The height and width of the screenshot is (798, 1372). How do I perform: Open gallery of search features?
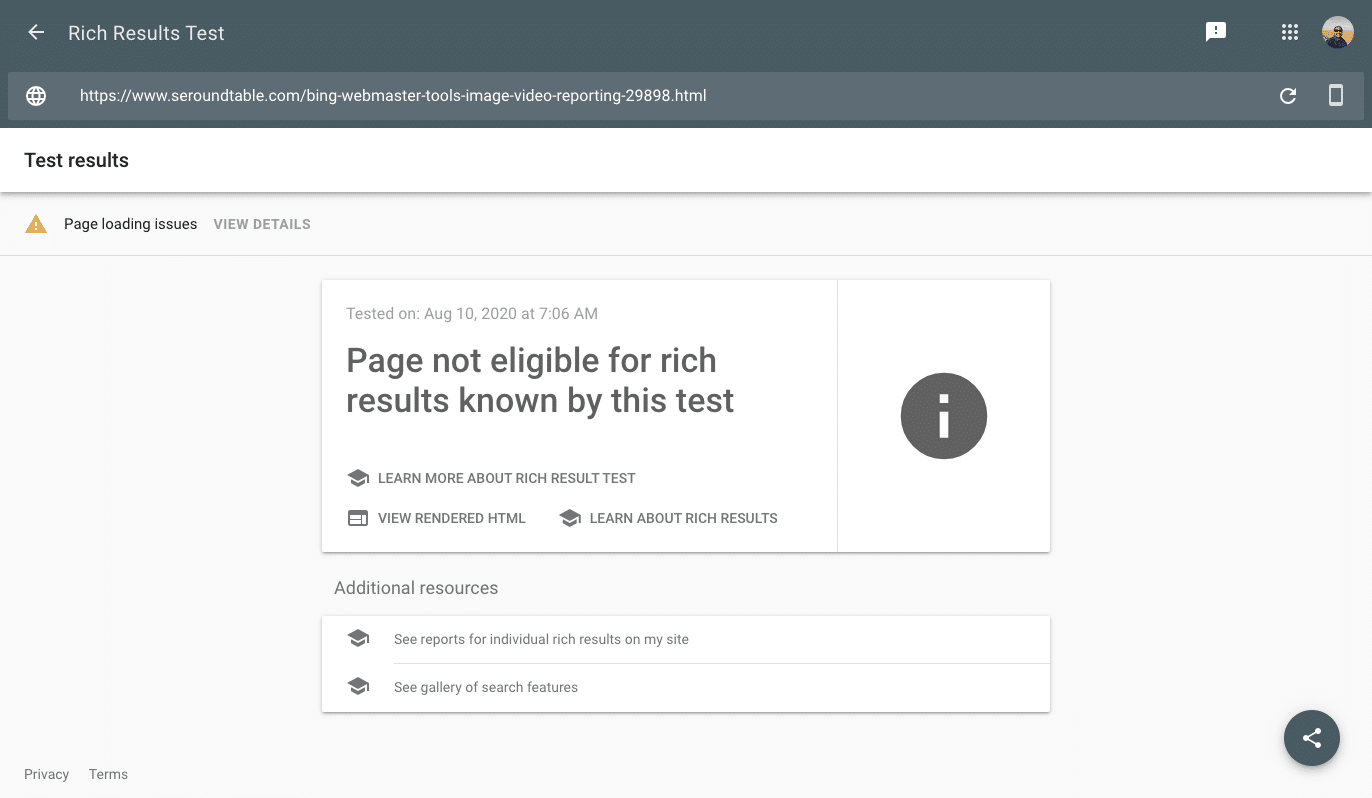point(486,687)
